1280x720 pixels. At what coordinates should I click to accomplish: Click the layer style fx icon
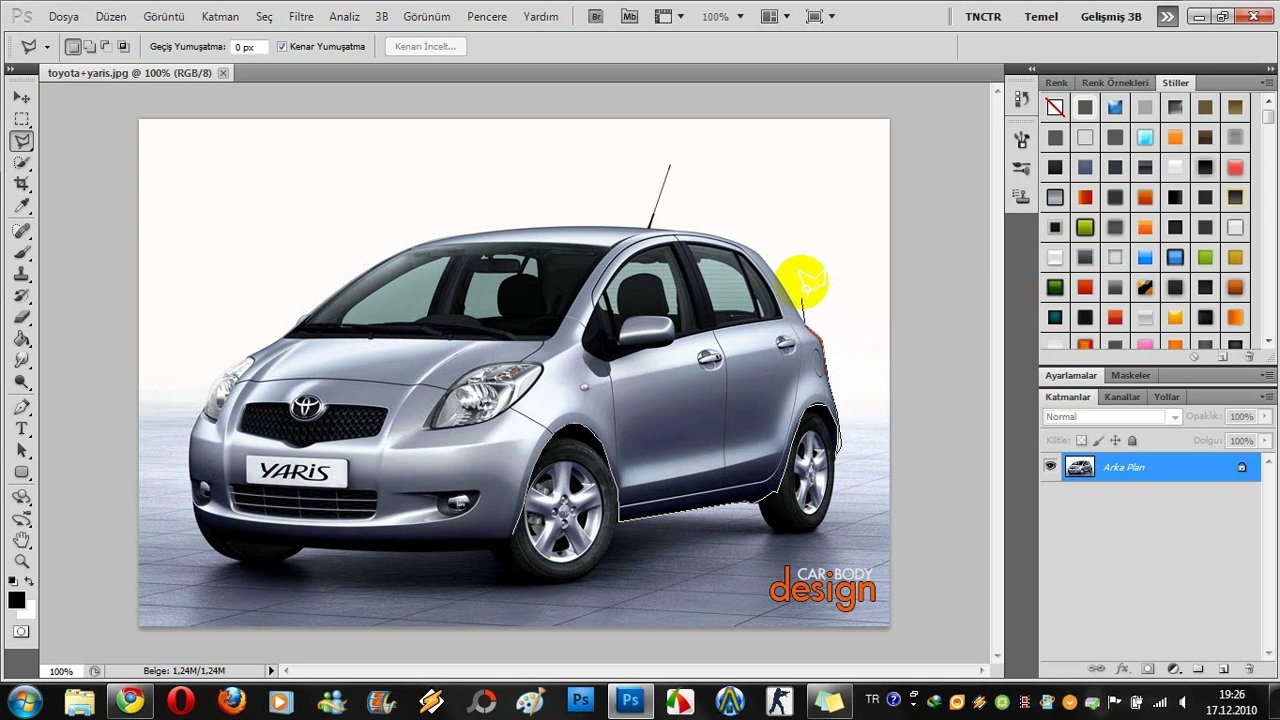pyautogui.click(x=1122, y=668)
